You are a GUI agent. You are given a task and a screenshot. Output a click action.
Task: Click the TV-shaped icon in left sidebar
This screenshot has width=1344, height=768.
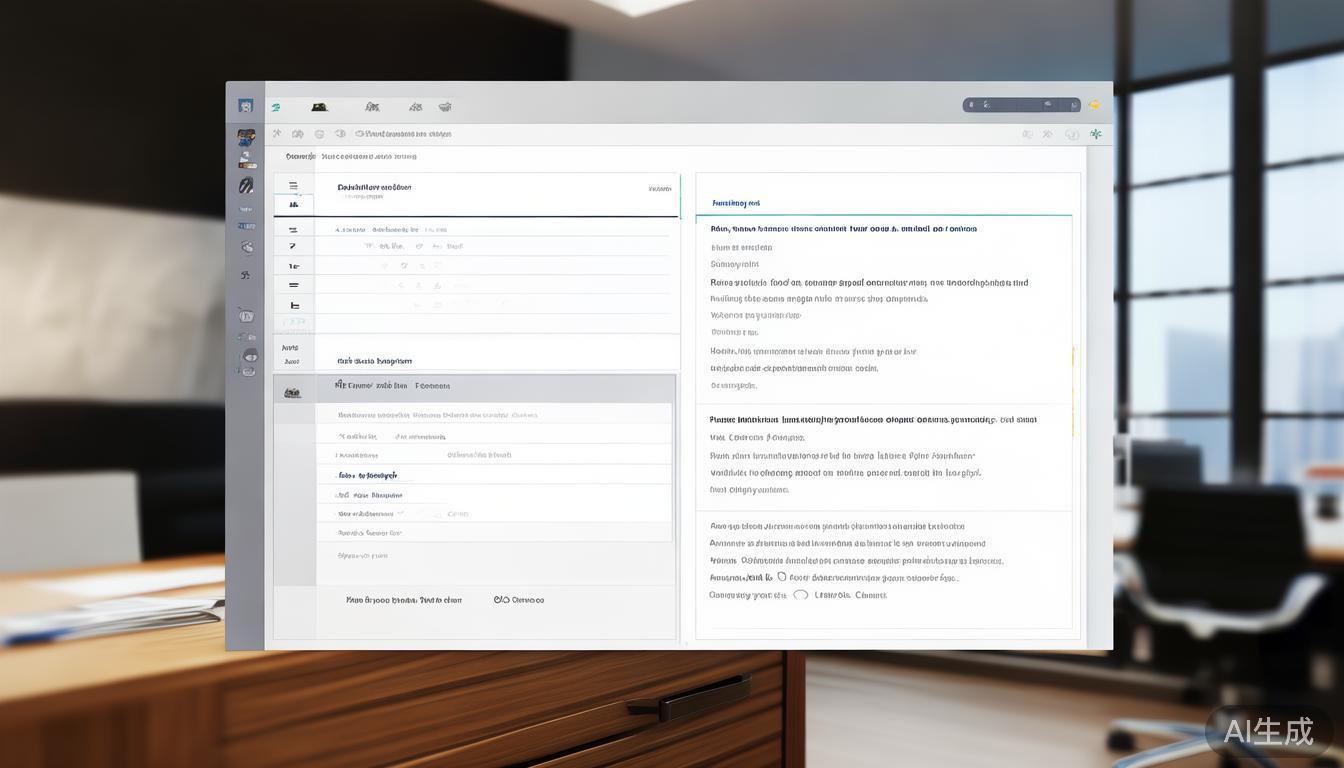(246, 316)
